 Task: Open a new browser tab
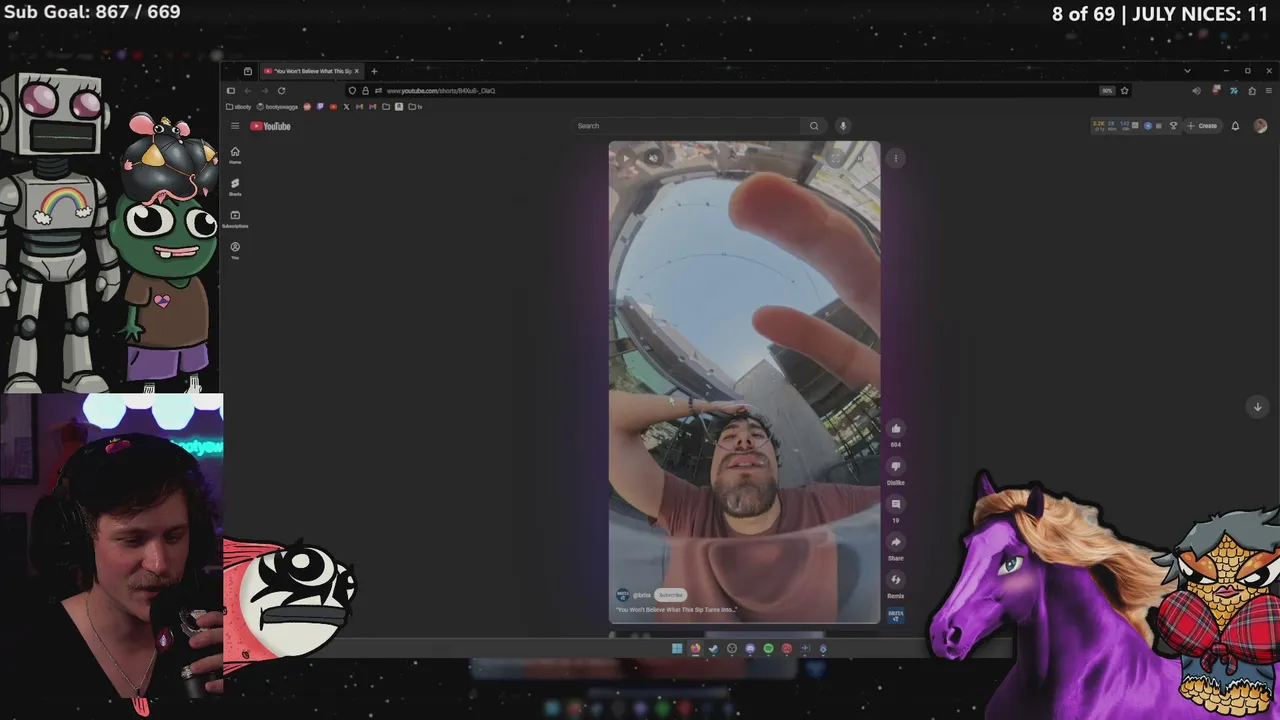click(x=374, y=71)
